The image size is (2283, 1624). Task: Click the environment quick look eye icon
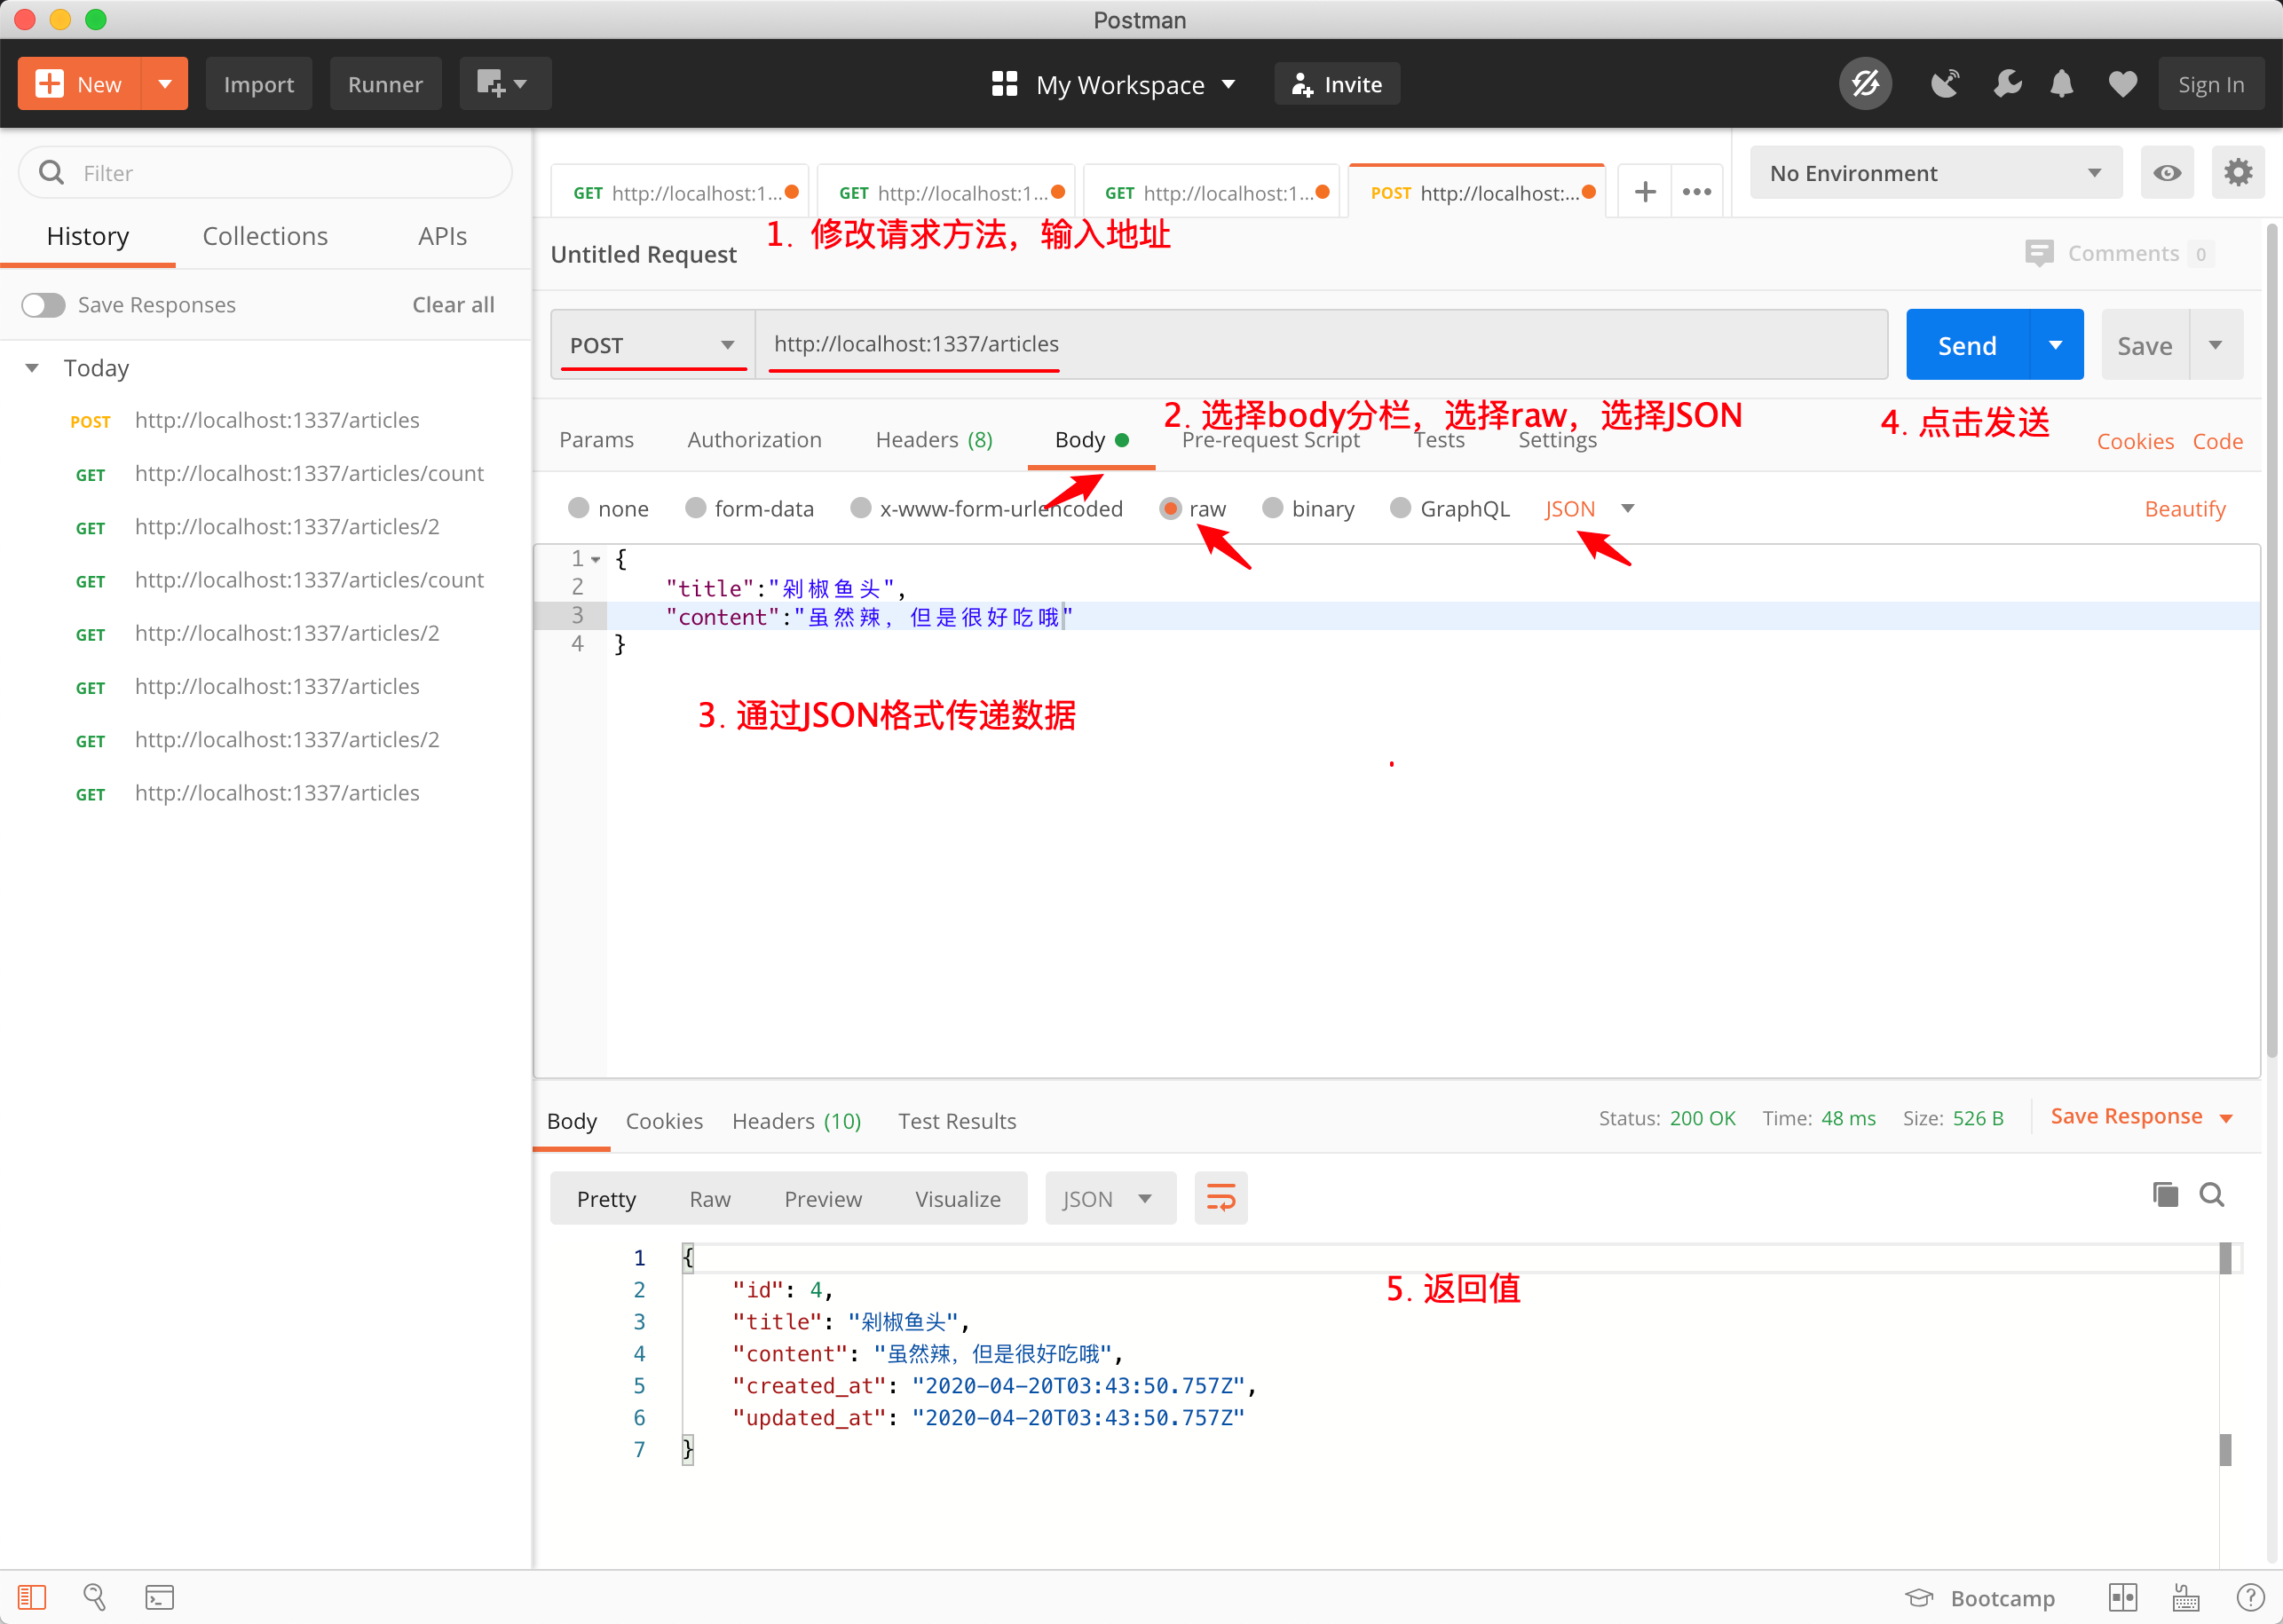tap(2166, 173)
